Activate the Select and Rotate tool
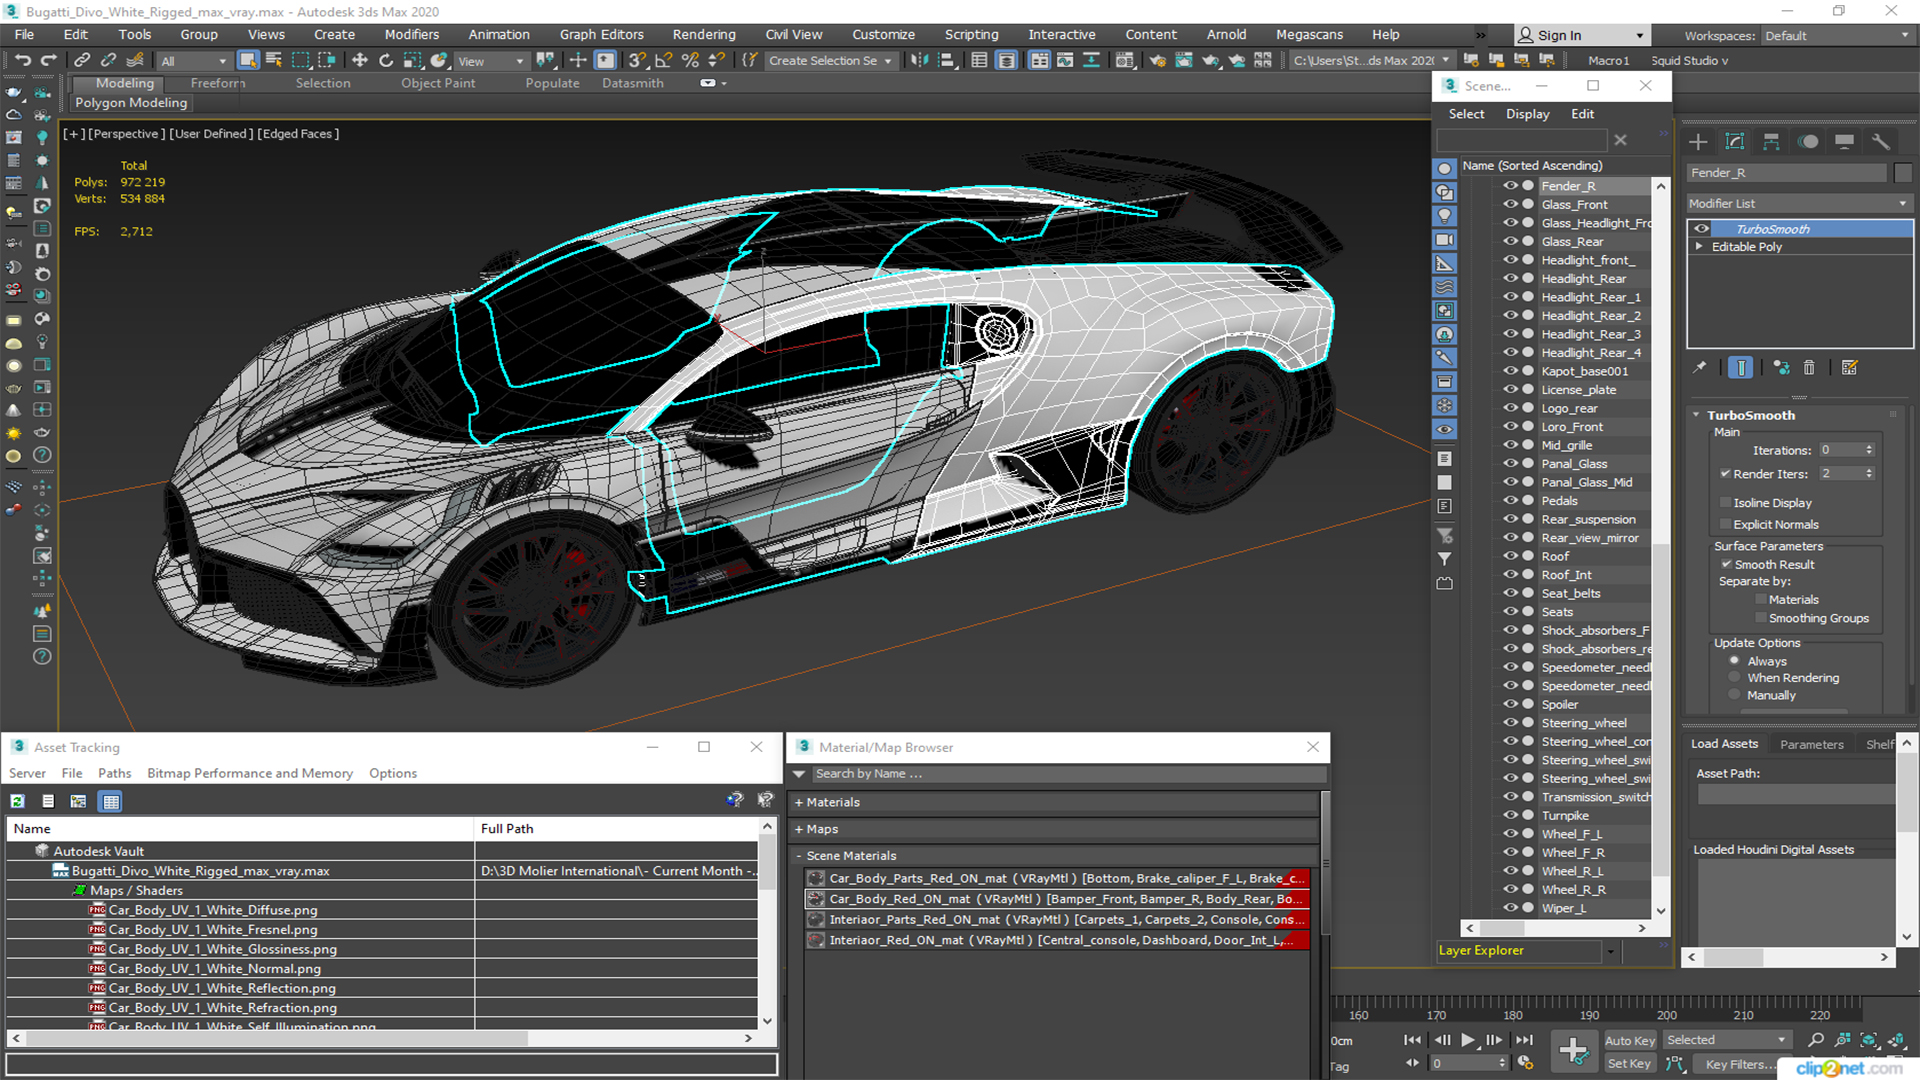The height and width of the screenshot is (1080, 1920). coord(386,60)
